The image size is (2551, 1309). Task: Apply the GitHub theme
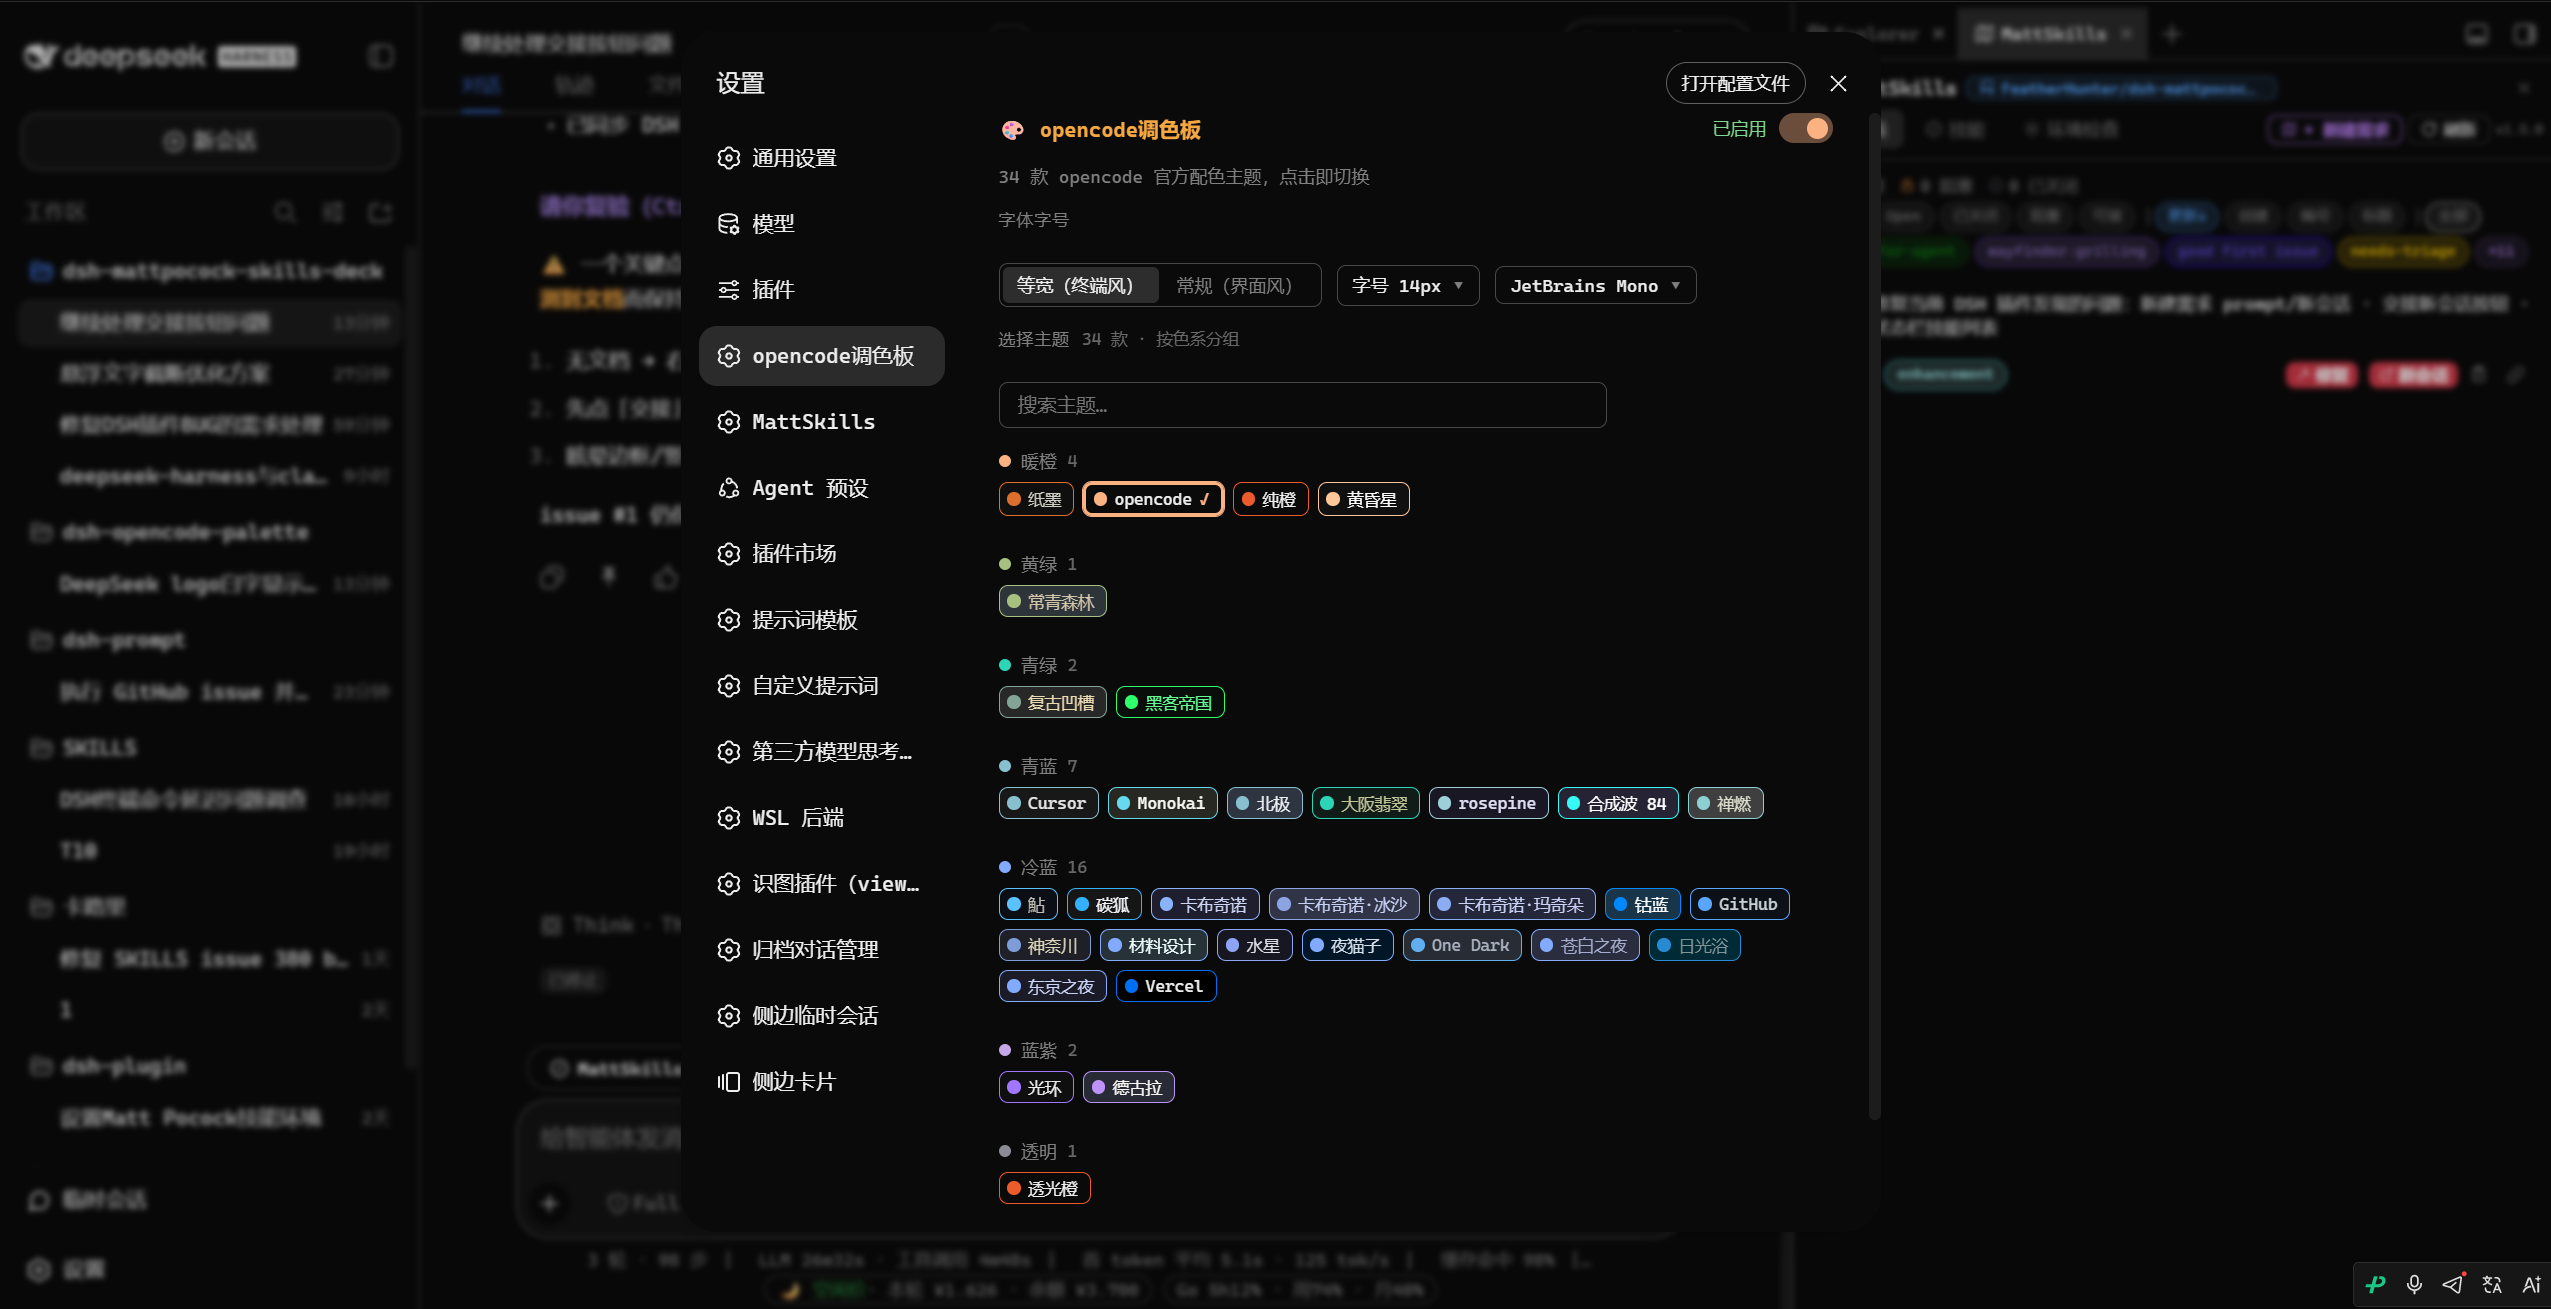click(x=1739, y=905)
